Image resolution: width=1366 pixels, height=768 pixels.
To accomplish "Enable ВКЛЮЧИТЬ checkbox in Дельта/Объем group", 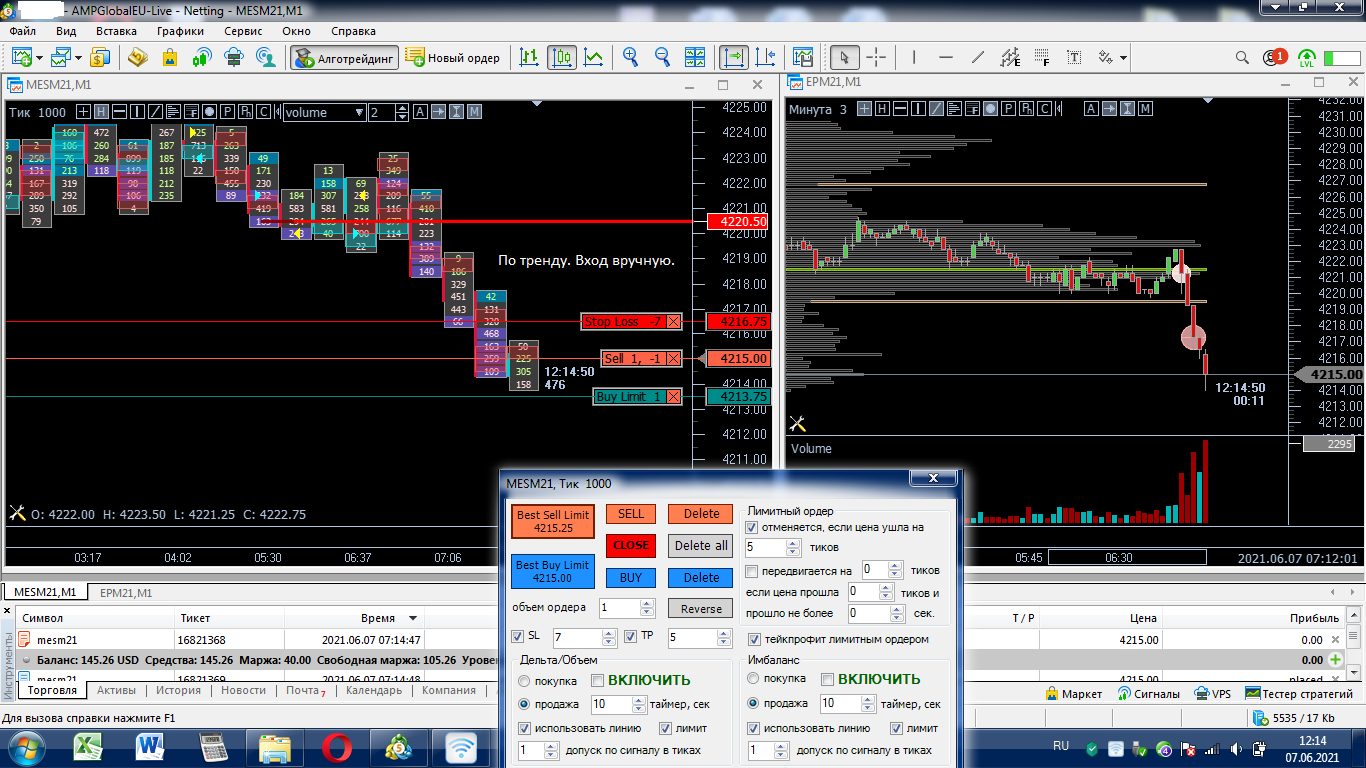I will coord(597,681).
